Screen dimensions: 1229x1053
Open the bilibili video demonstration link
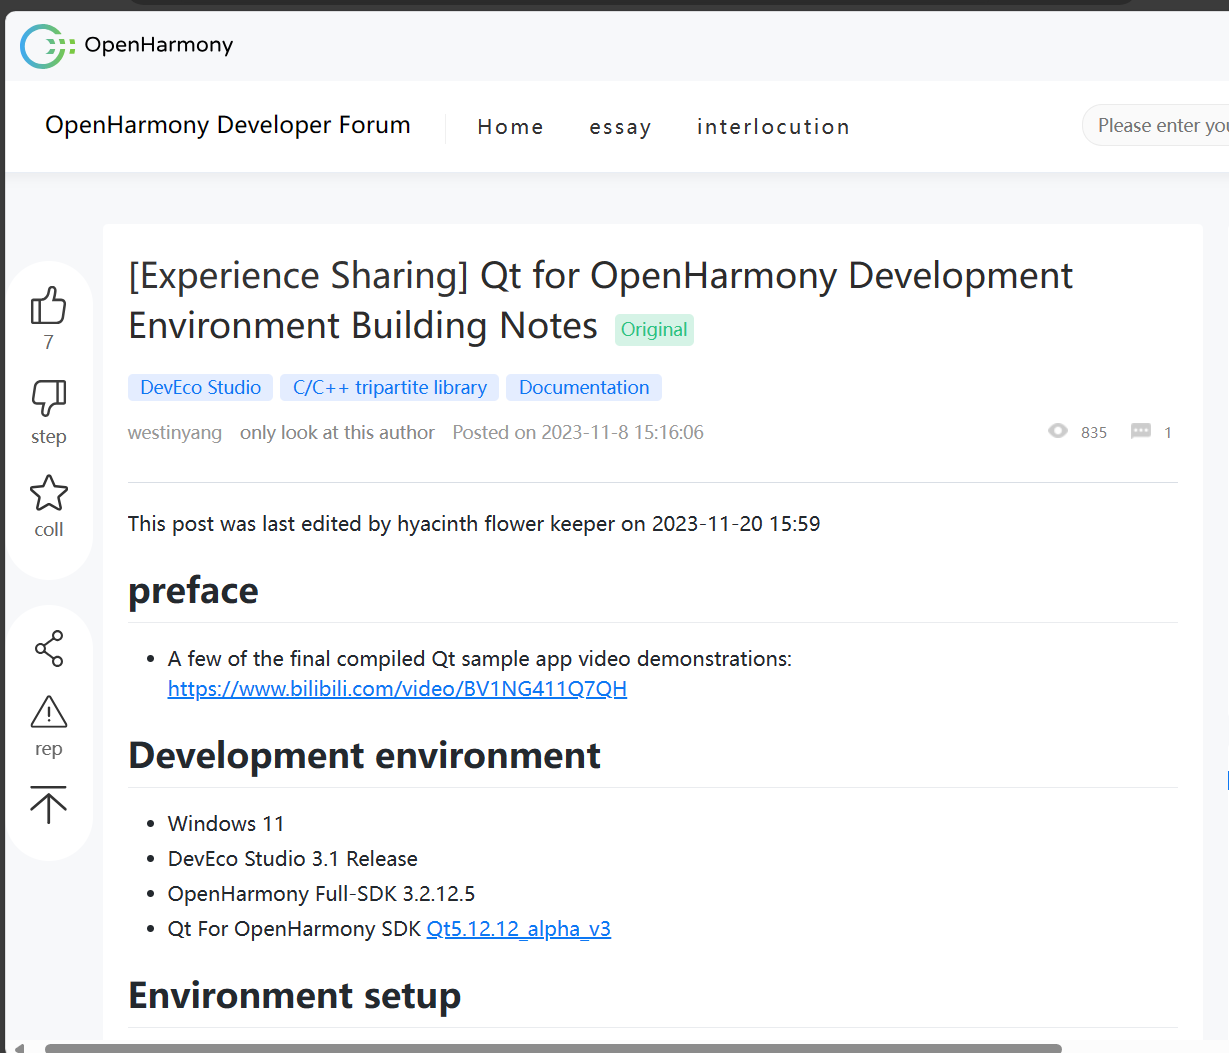point(397,689)
